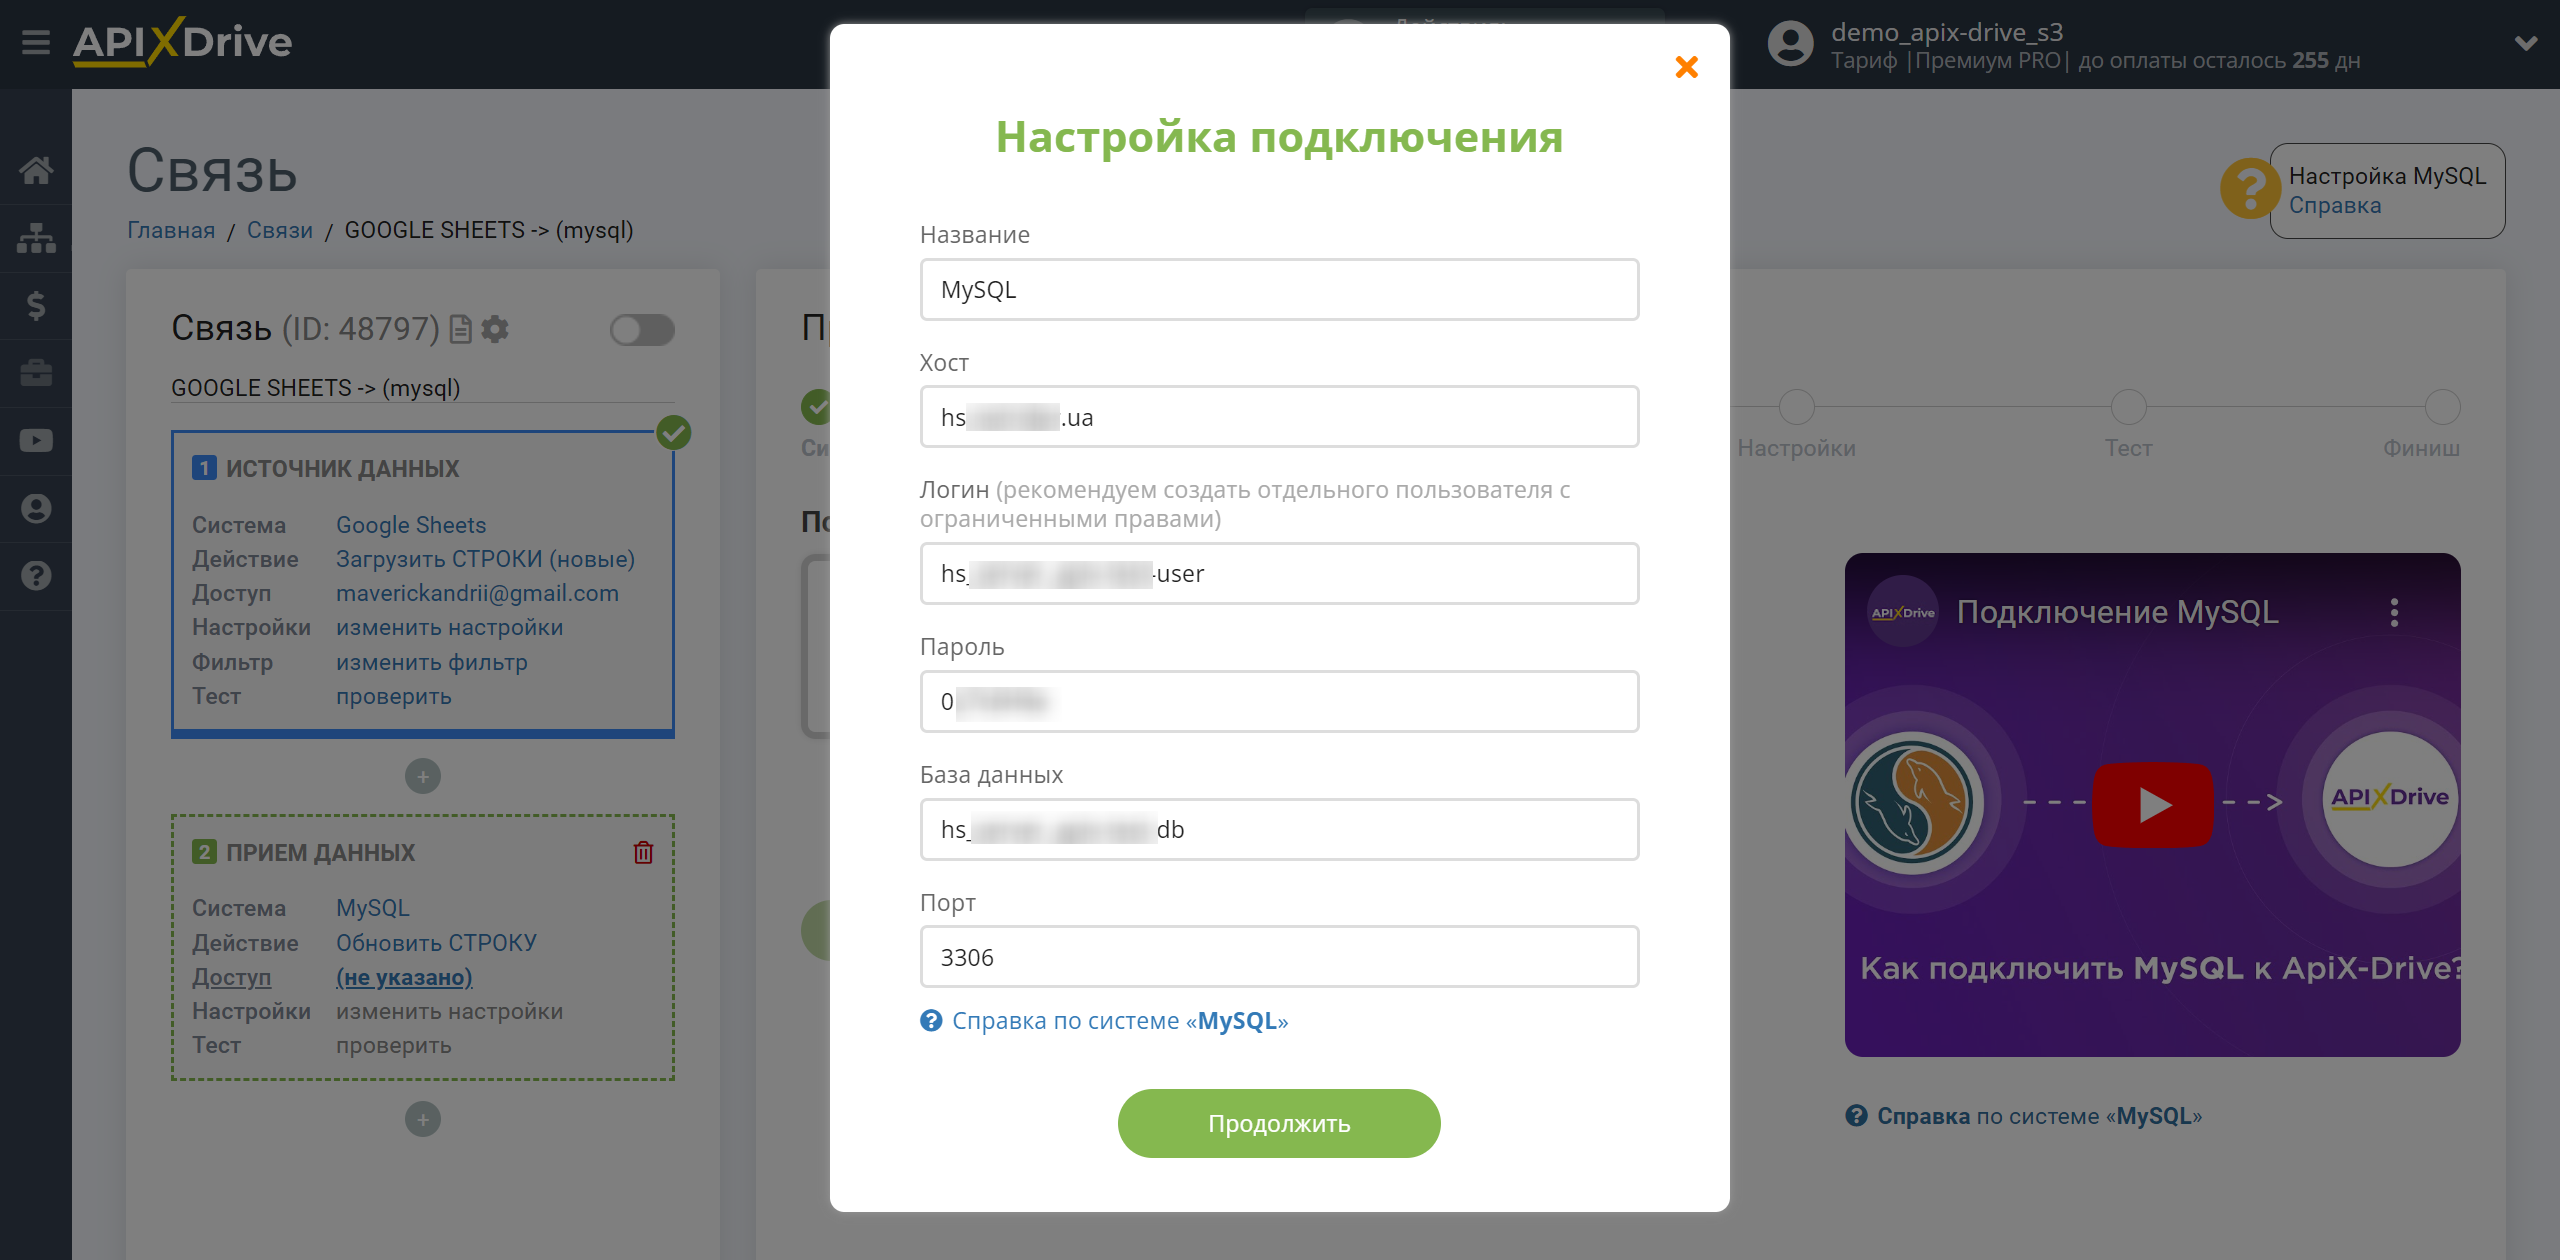
Task: Expand the account dropdown chevron
Action: [x=2526, y=43]
